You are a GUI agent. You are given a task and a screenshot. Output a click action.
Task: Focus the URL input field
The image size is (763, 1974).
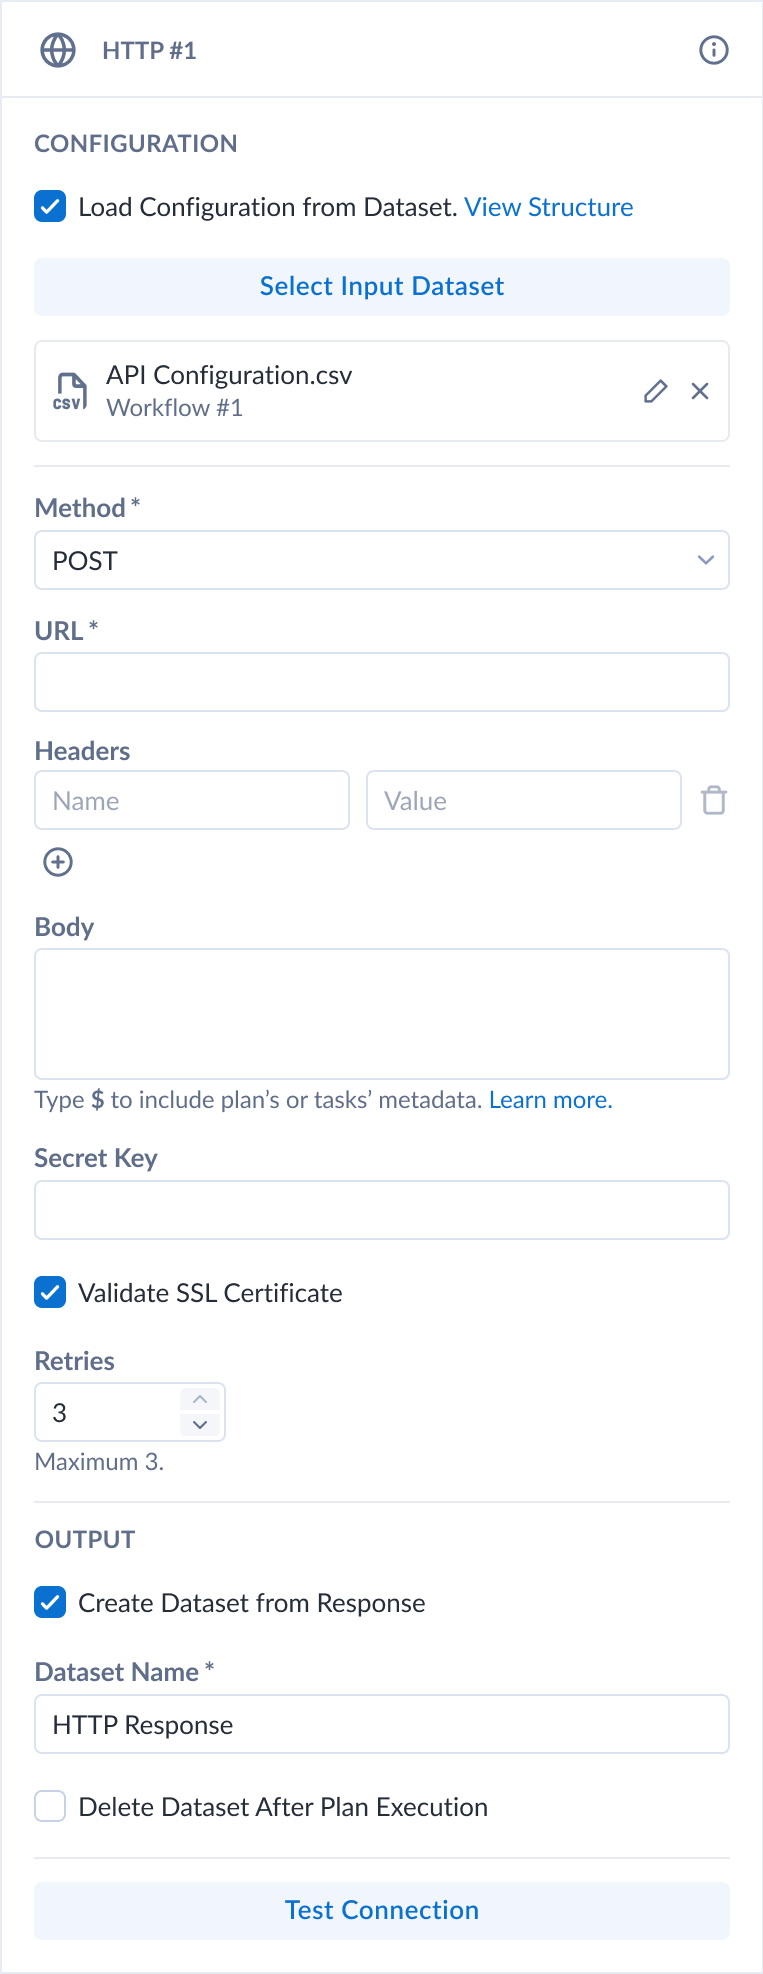point(382,682)
